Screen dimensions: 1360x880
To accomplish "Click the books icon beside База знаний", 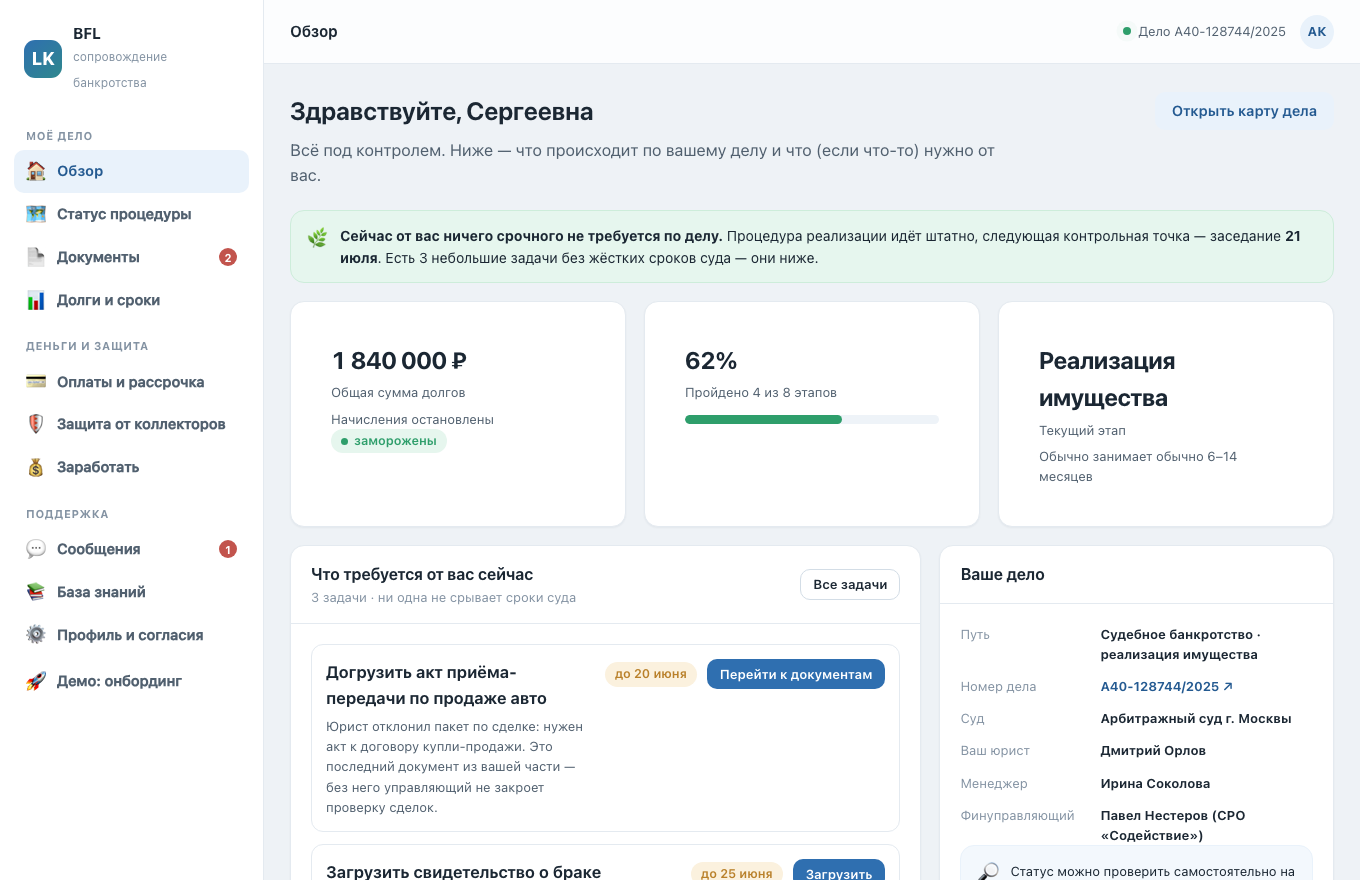I will (36, 592).
